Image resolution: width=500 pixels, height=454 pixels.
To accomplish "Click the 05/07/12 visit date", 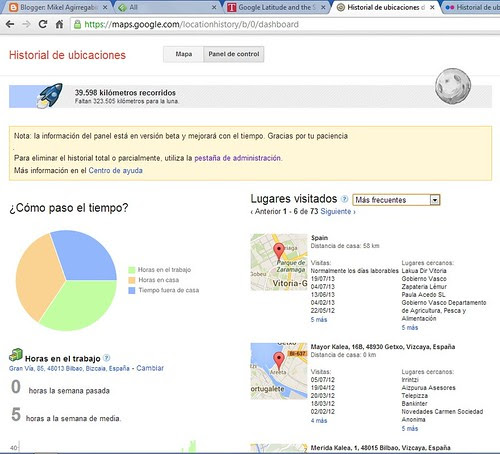I will [x=322, y=379].
